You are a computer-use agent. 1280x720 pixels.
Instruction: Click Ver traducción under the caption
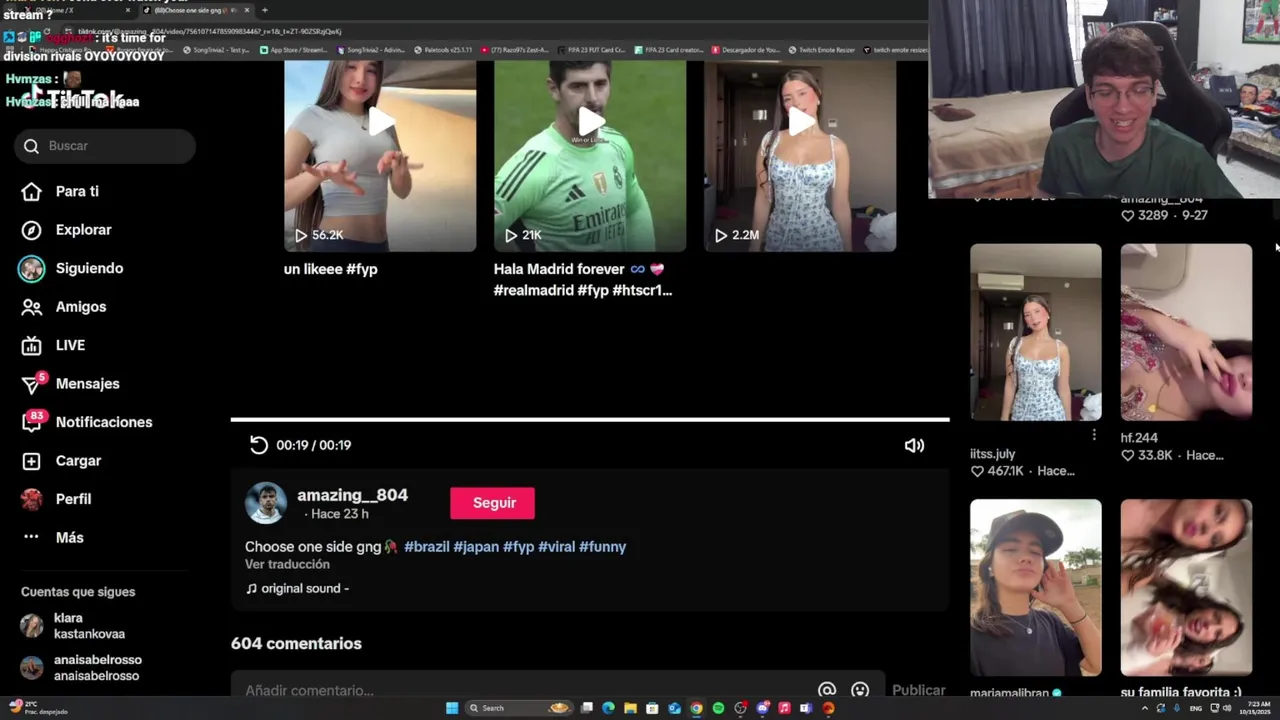(287, 565)
